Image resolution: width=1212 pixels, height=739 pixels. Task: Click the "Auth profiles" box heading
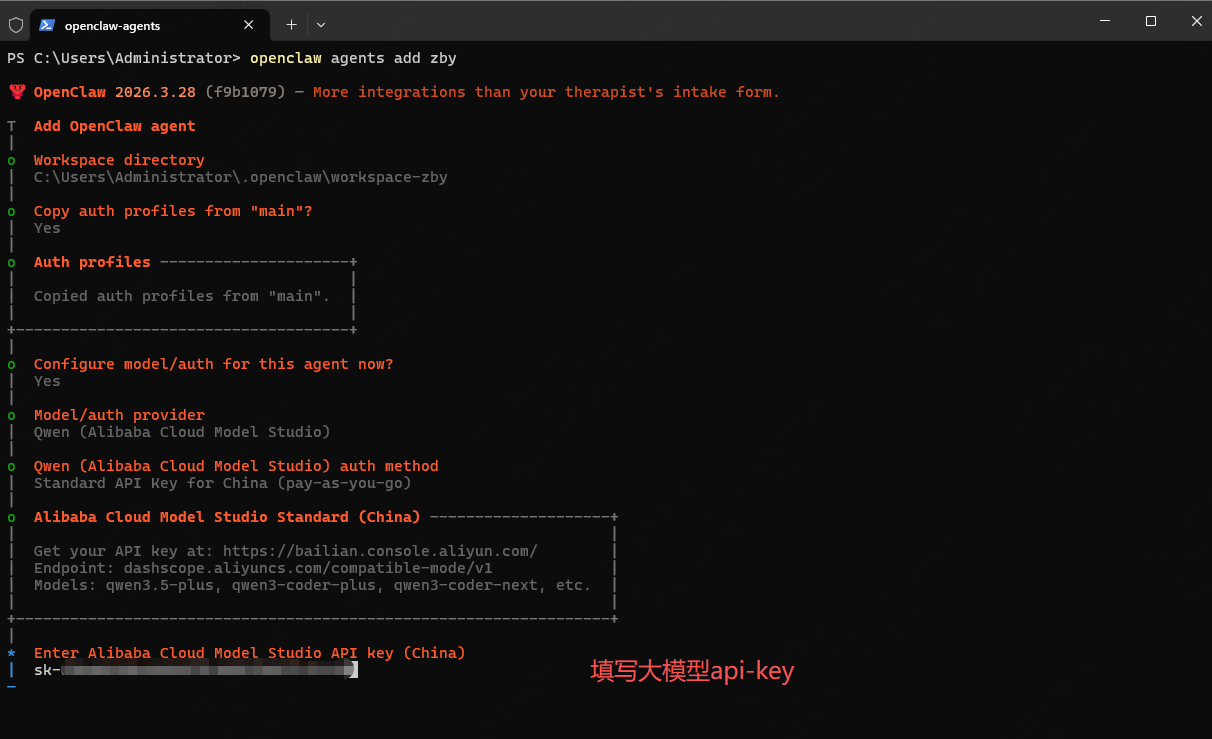click(x=92, y=262)
